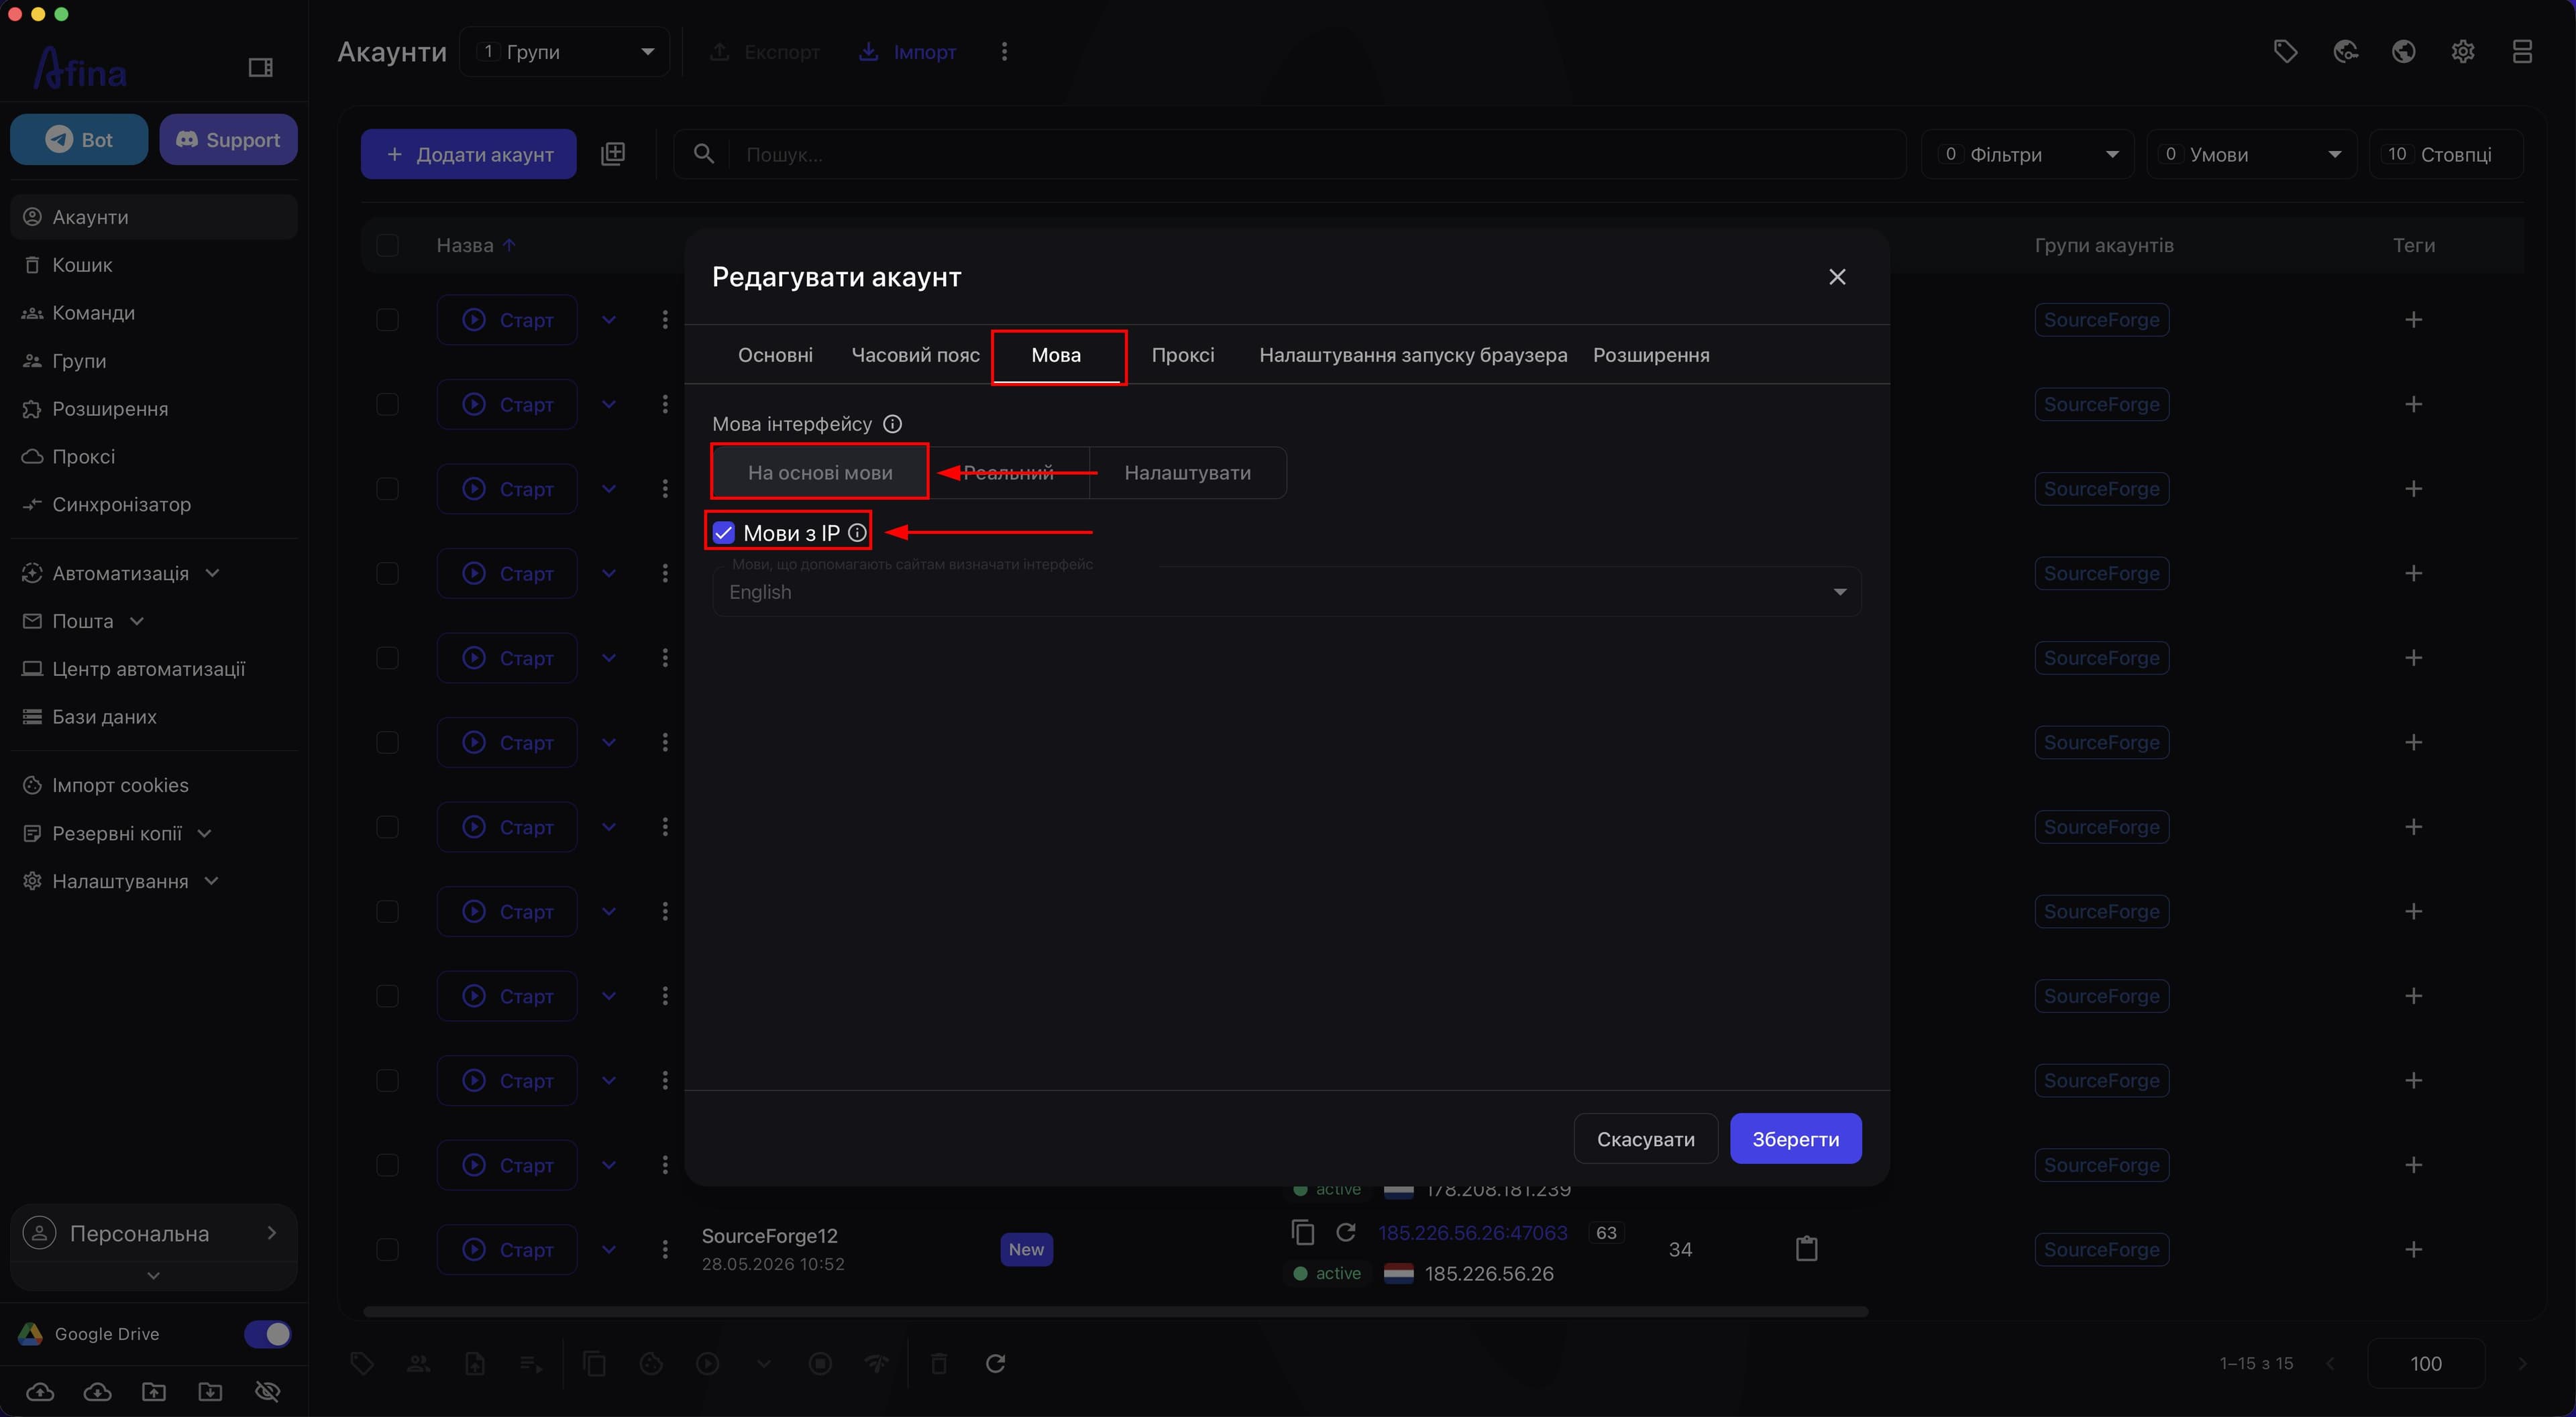Open the tags icon in top toolbar
The height and width of the screenshot is (1417, 2576).
(x=2285, y=51)
